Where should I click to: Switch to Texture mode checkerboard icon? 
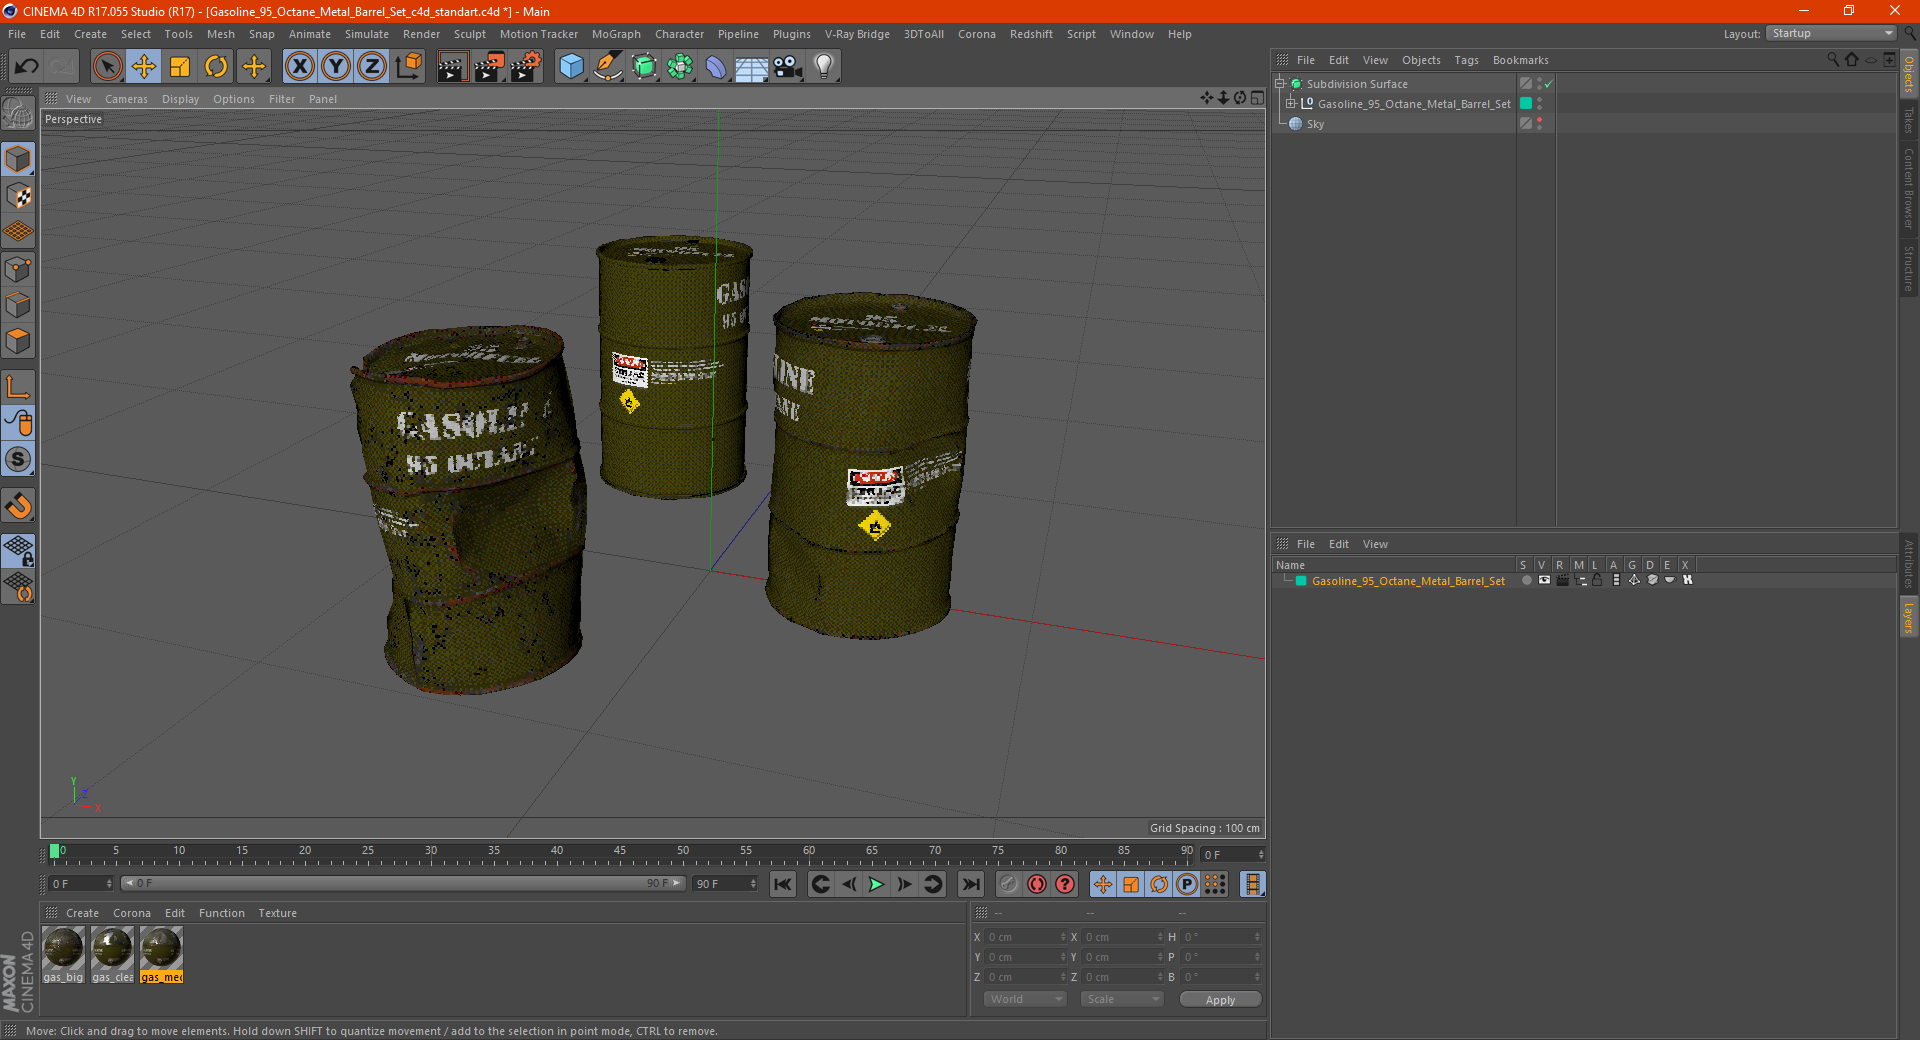(x=18, y=196)
